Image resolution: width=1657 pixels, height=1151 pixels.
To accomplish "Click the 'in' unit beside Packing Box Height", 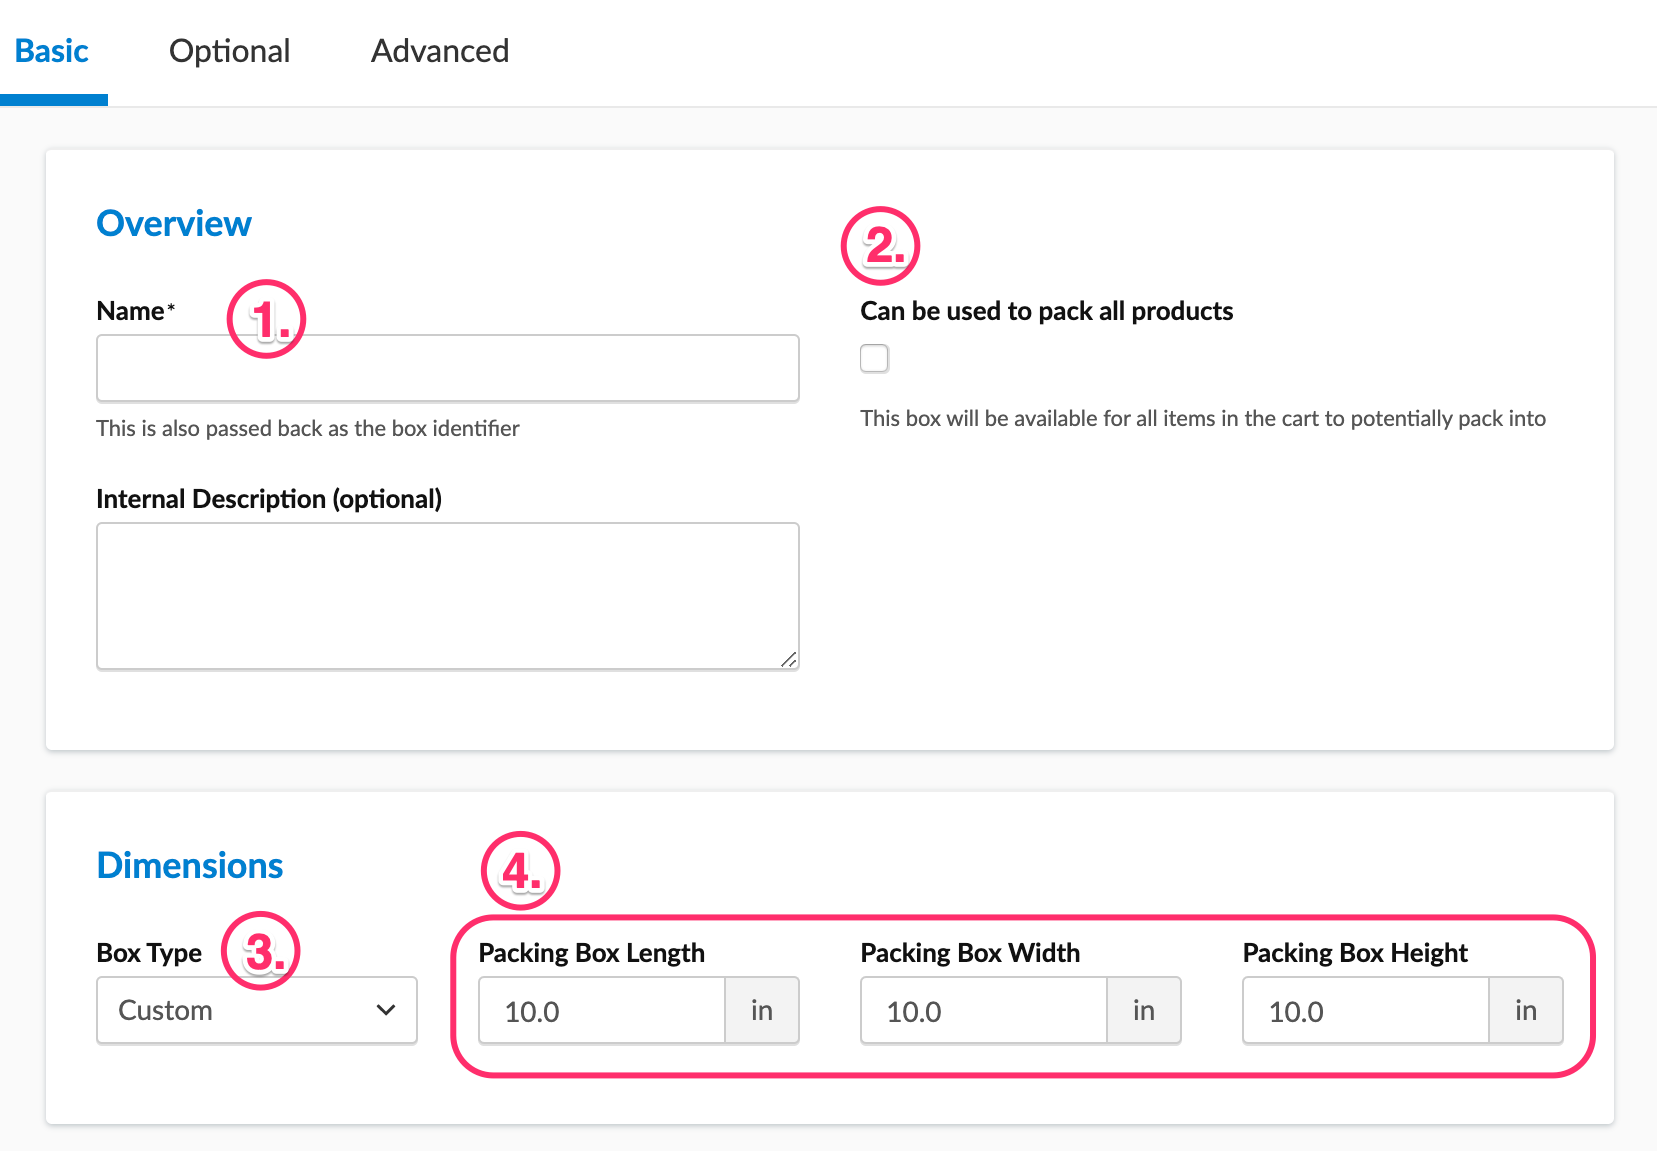I will pos(1526,1011).
